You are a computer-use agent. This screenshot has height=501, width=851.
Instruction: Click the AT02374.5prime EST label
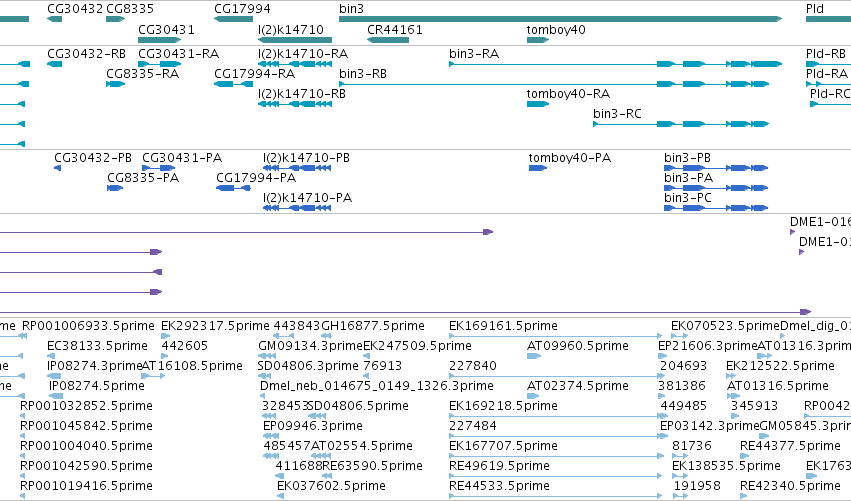(x=577, y=386)
